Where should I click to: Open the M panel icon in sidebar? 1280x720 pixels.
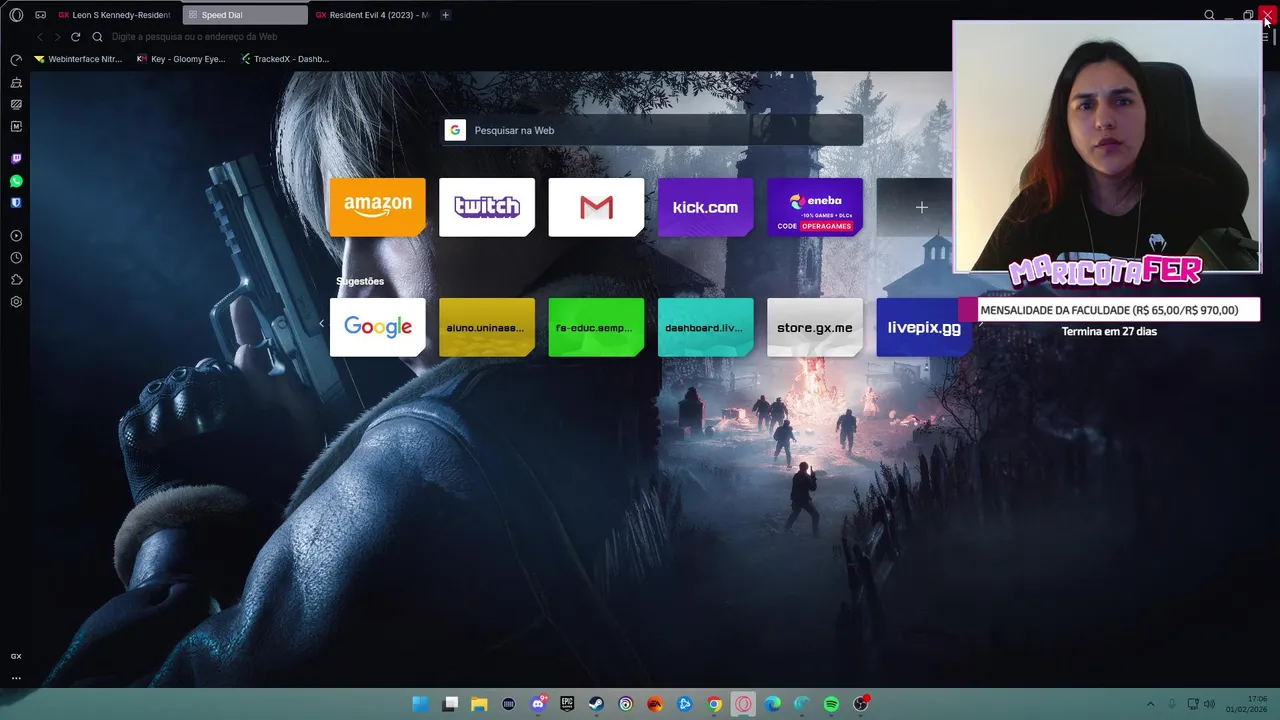click(x=16, y=126)
